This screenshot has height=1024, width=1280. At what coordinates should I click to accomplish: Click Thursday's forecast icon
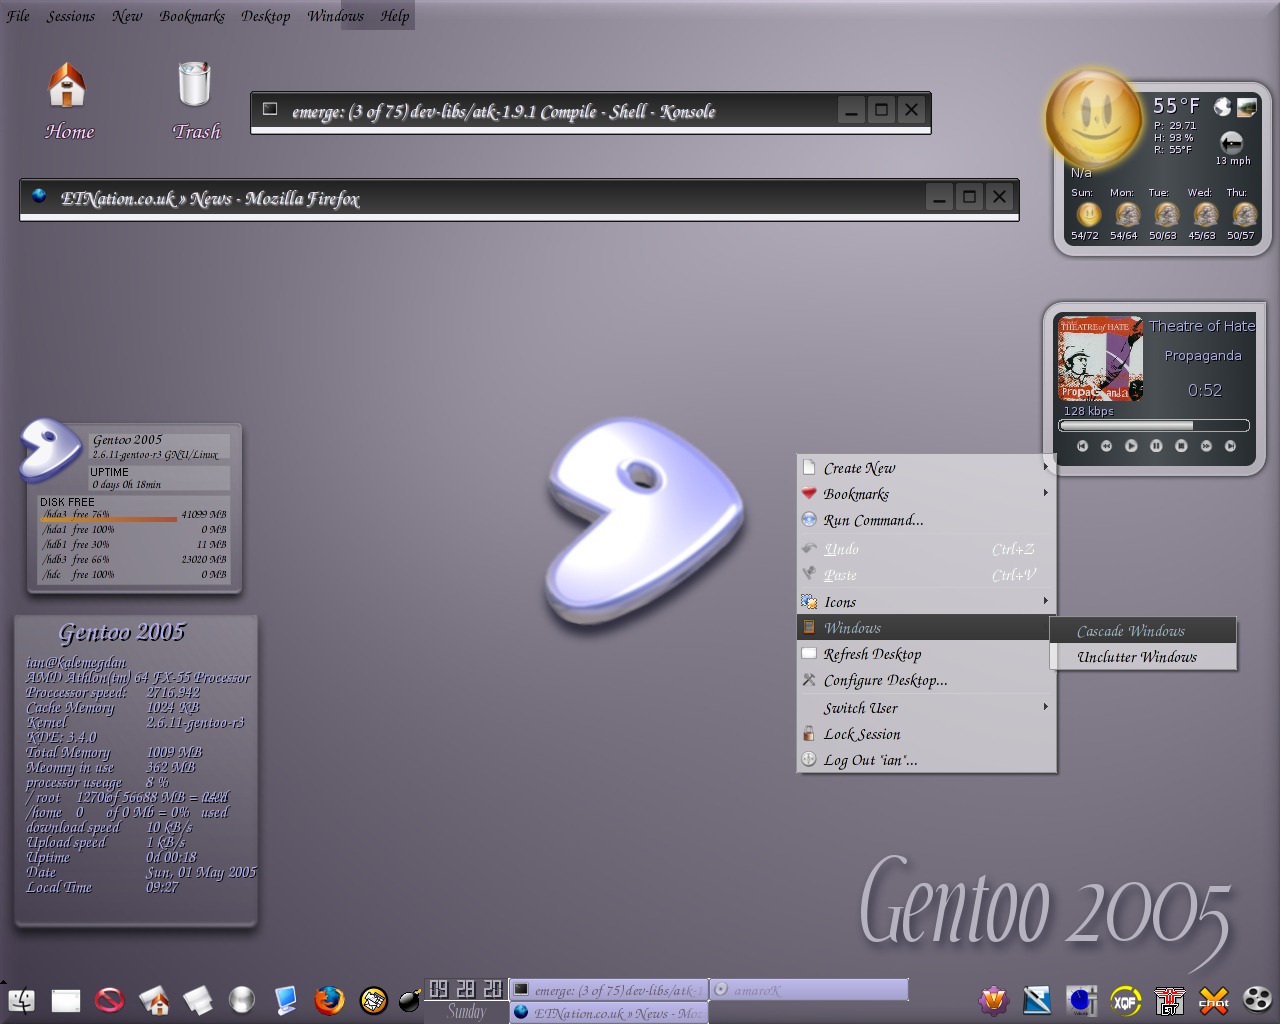pyautogui.click(x=1244, y=214)
